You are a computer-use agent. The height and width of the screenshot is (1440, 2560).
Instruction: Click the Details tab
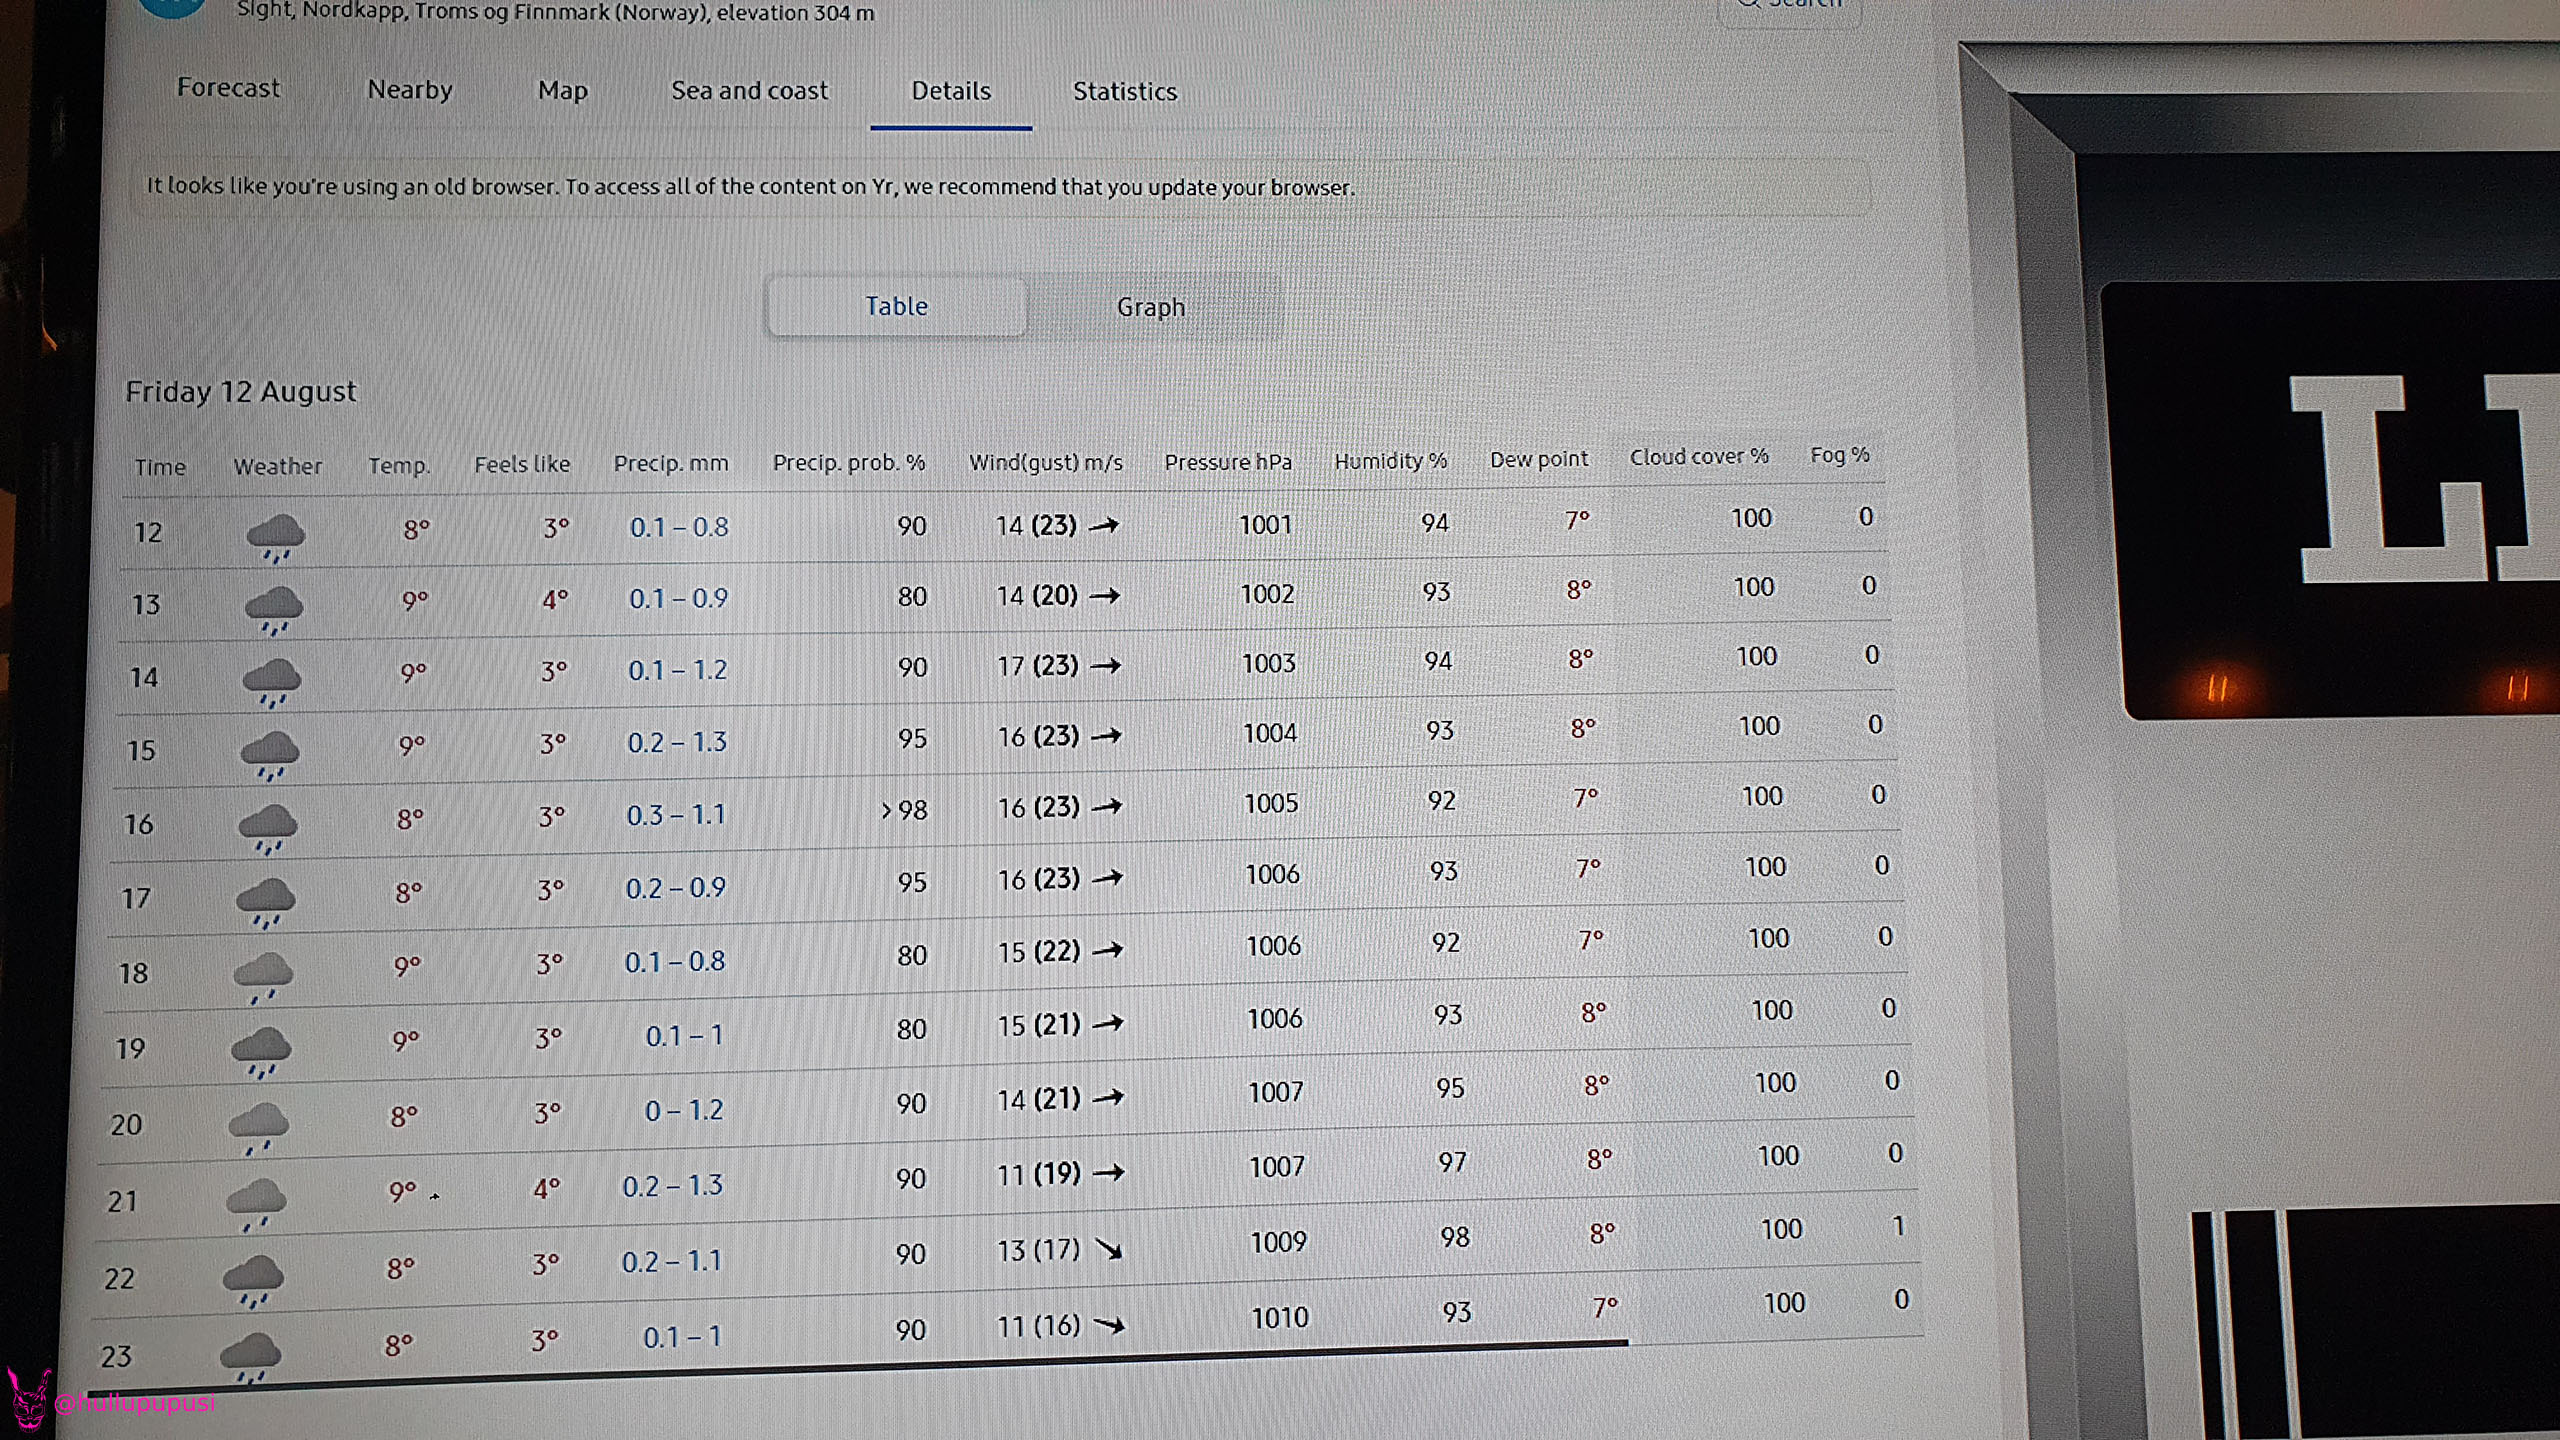[950, 91]
